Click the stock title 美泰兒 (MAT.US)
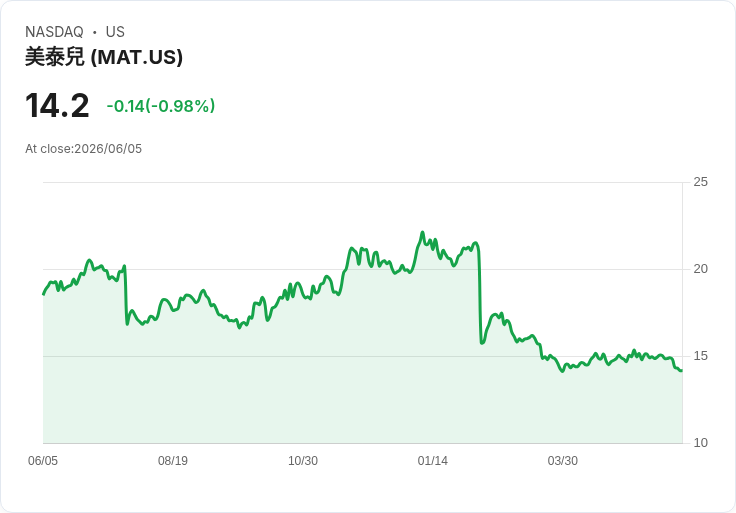Viewport: 736px width, 513px height. tap(104, 57)
